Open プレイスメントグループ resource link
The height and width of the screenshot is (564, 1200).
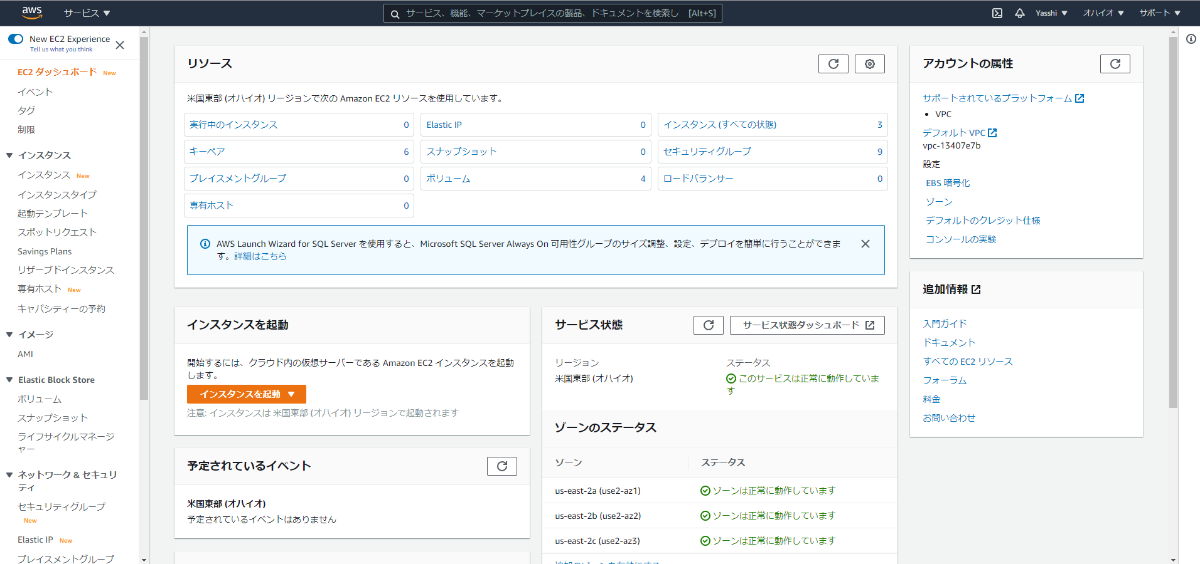[237, 179]
